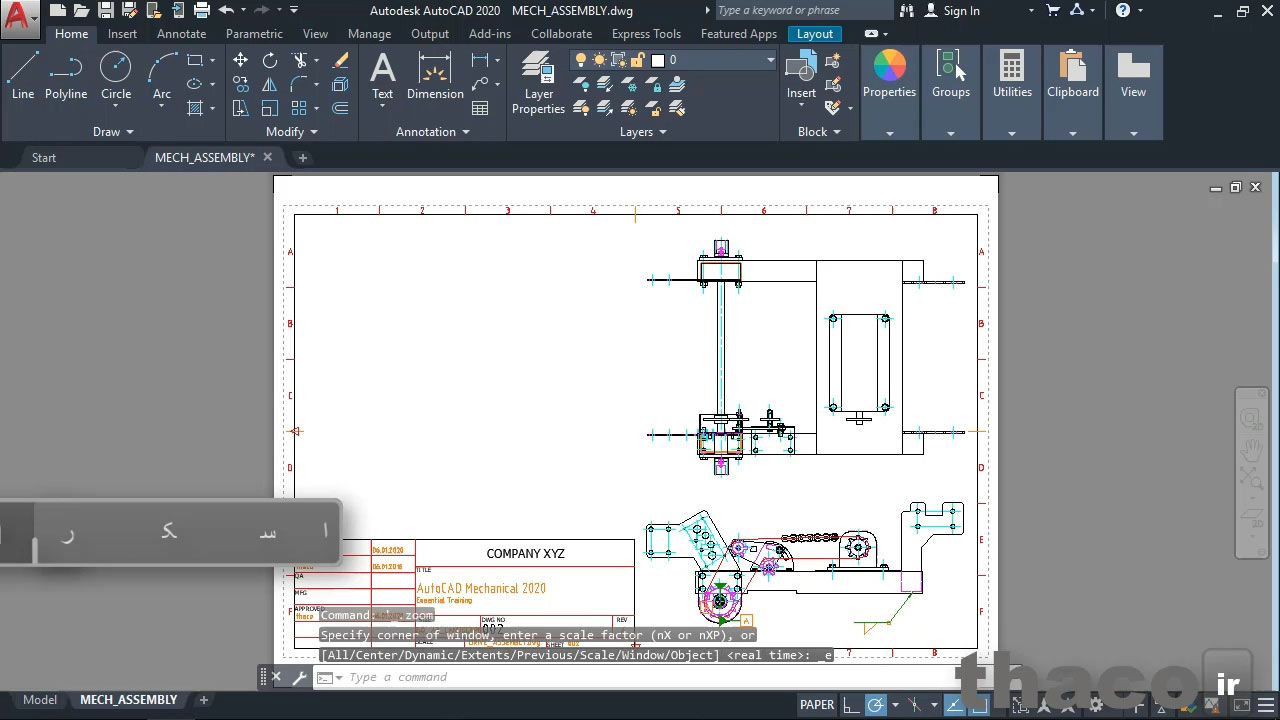
Task: Expand the Draw panel
Action: [x=113, y=132]
